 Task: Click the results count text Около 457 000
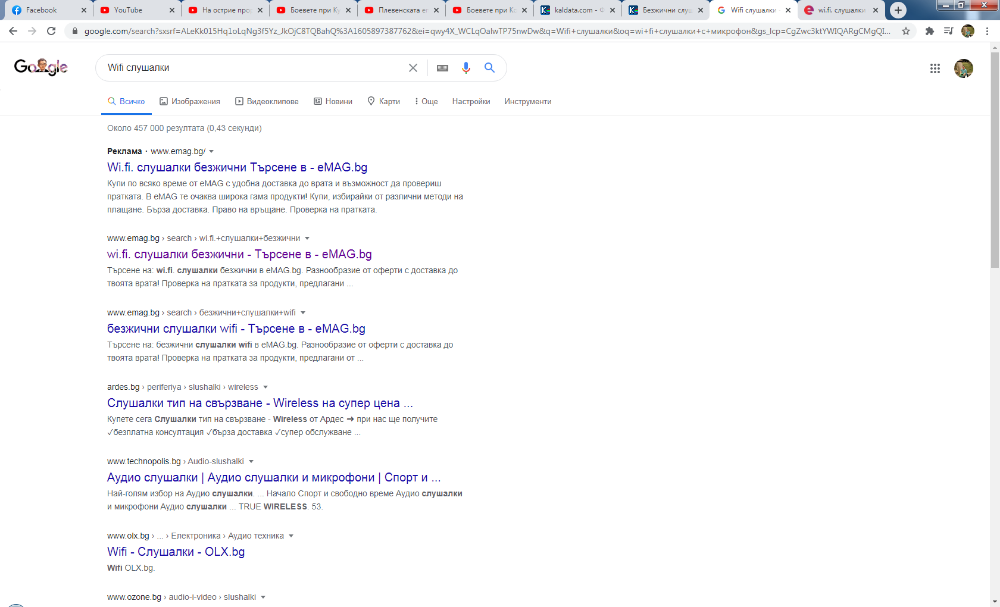tap(184, 128)
